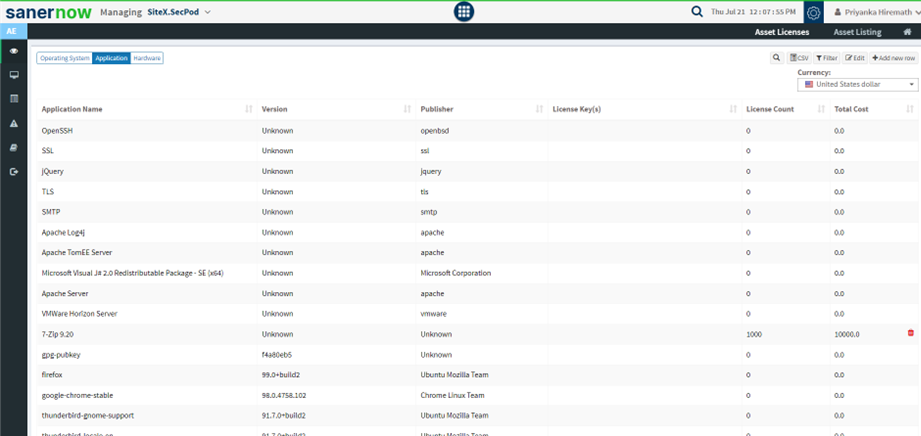Export table using CSV button
The width and height of the screenshot is (921, 436).
pos(799,58)
